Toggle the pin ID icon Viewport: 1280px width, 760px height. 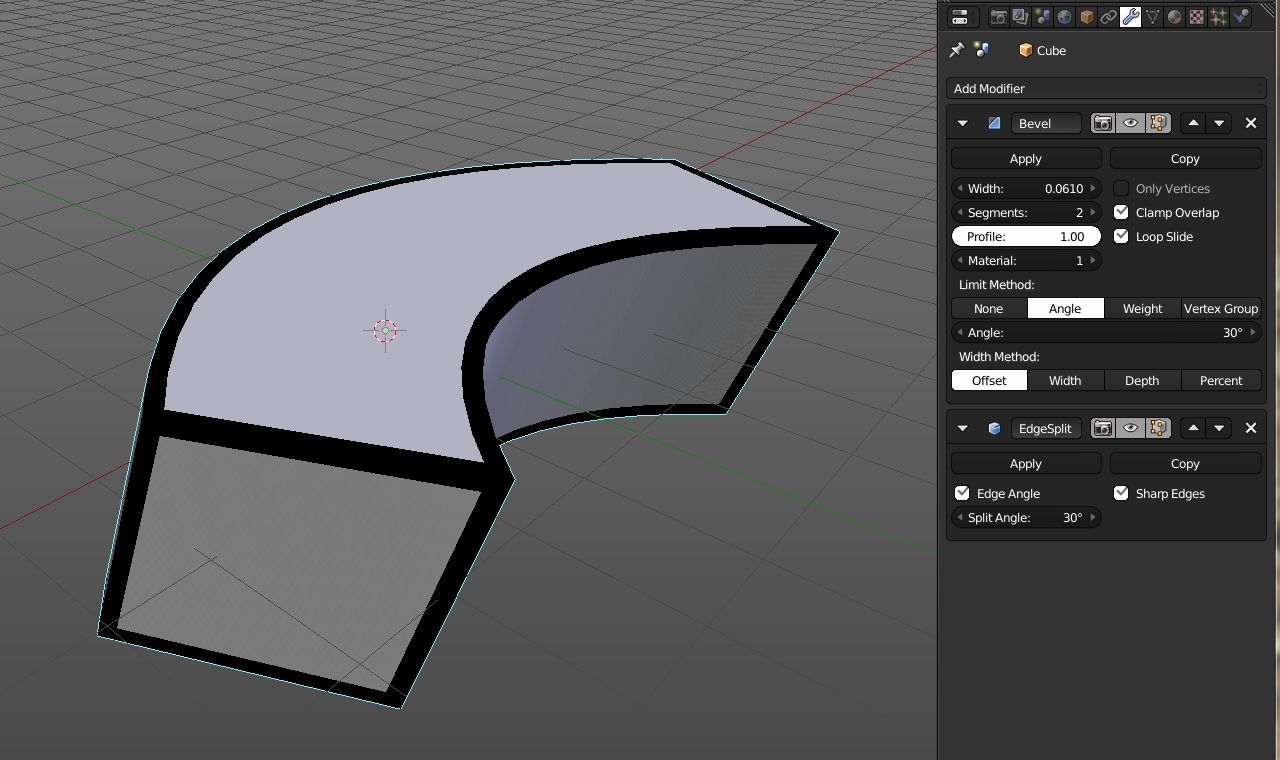(x=957, y=50)
